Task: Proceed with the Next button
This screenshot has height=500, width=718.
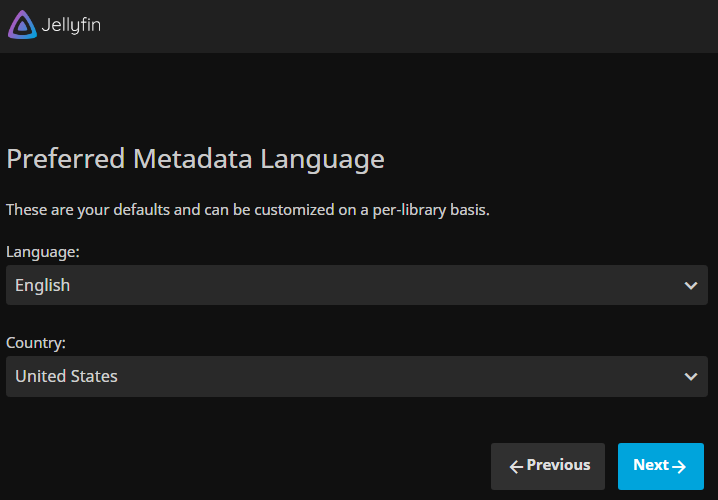Action: click(660, 466)
